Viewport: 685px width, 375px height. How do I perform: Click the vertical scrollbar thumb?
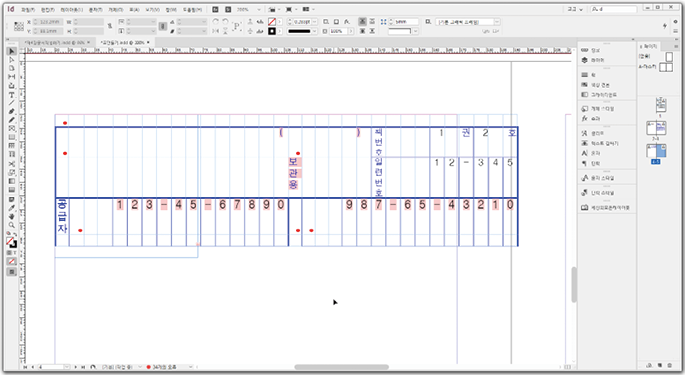pos(574,285)
